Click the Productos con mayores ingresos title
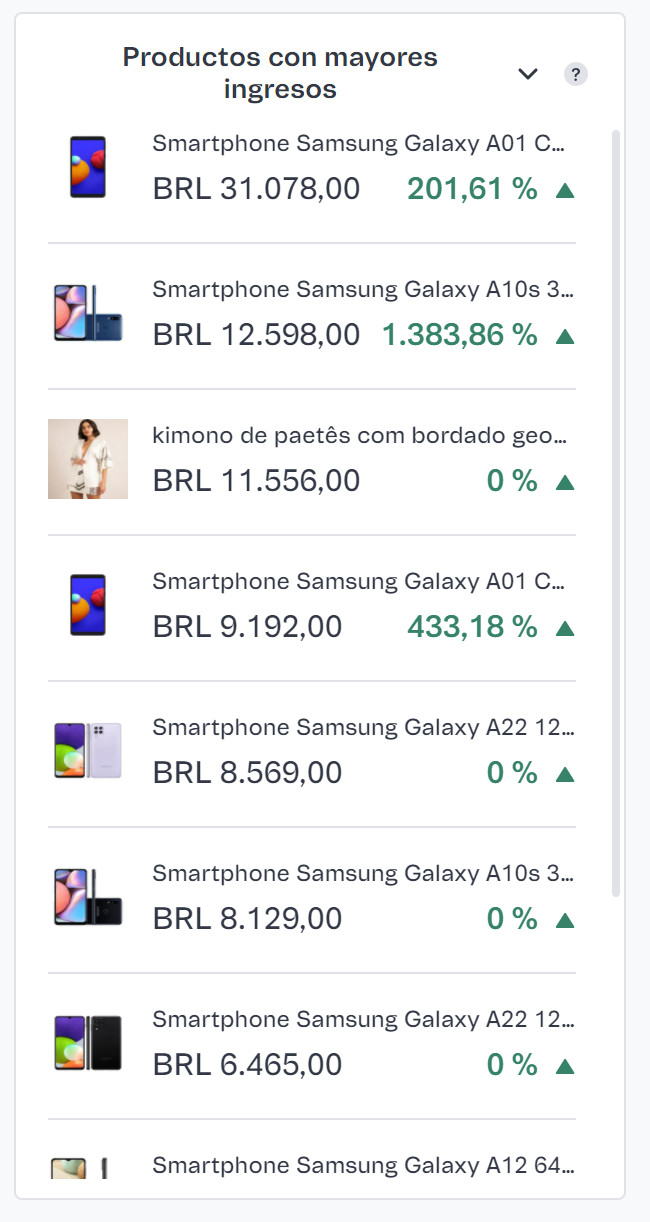This screenshot has width=650, height=1222. point(280,73)
